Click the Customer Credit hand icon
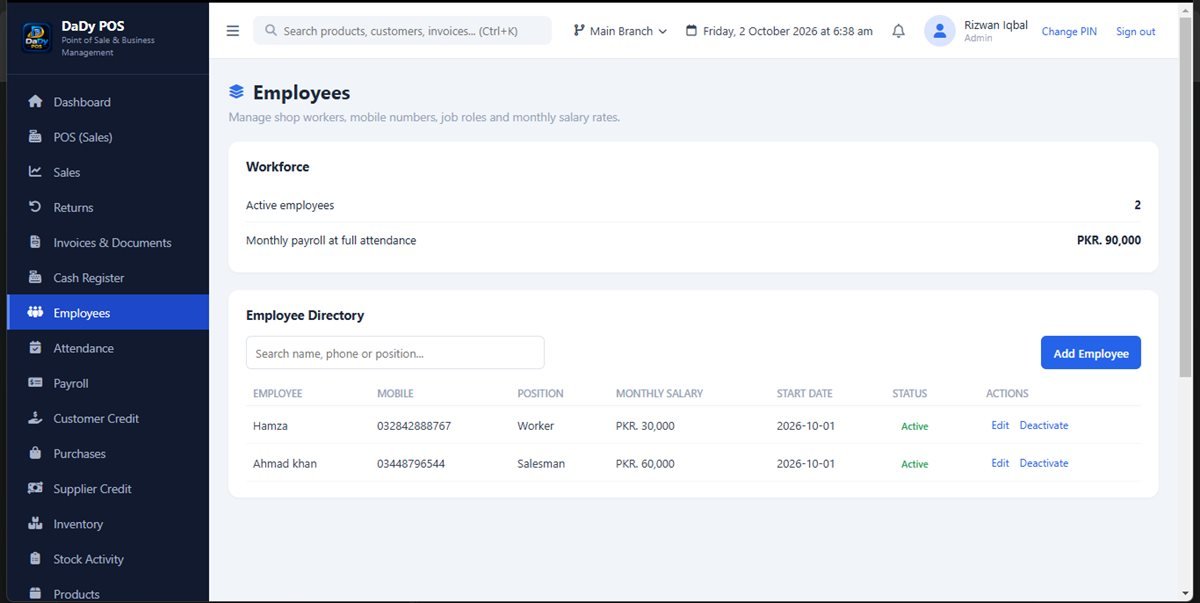1200x603 pixels. [36, 418]
